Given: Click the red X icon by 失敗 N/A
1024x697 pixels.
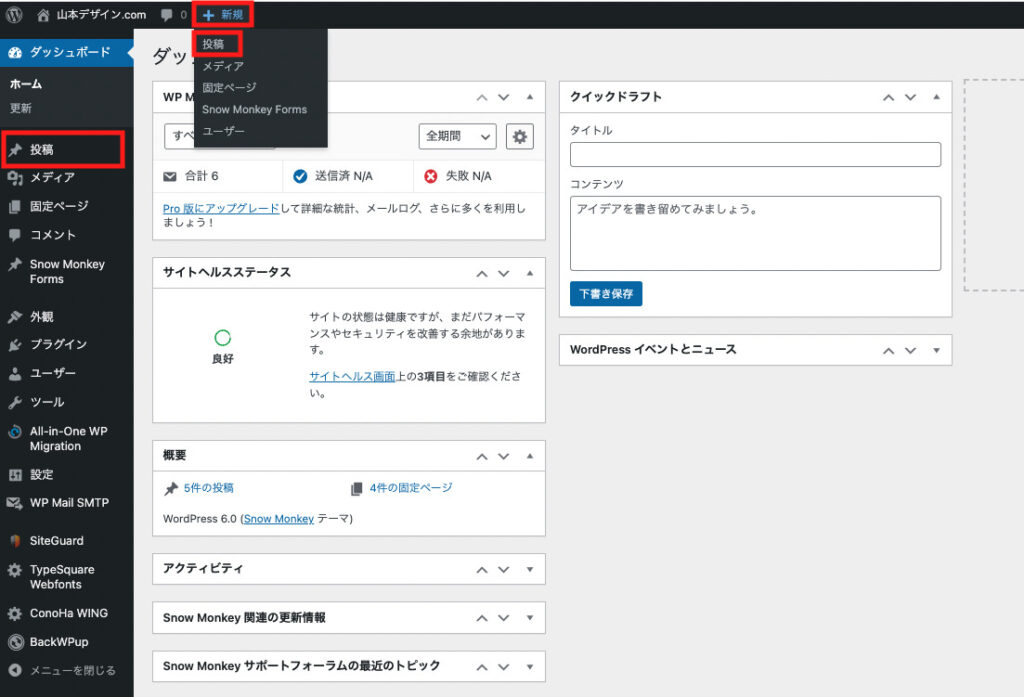Looking at the screenshot, I should [x=430, y=176].
